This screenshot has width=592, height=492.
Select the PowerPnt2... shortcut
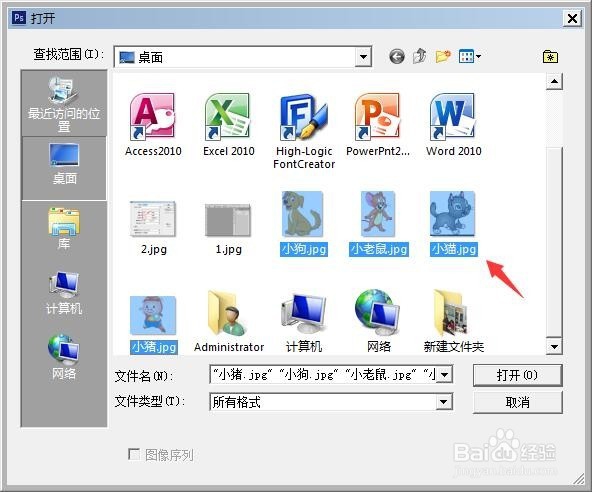378,125
